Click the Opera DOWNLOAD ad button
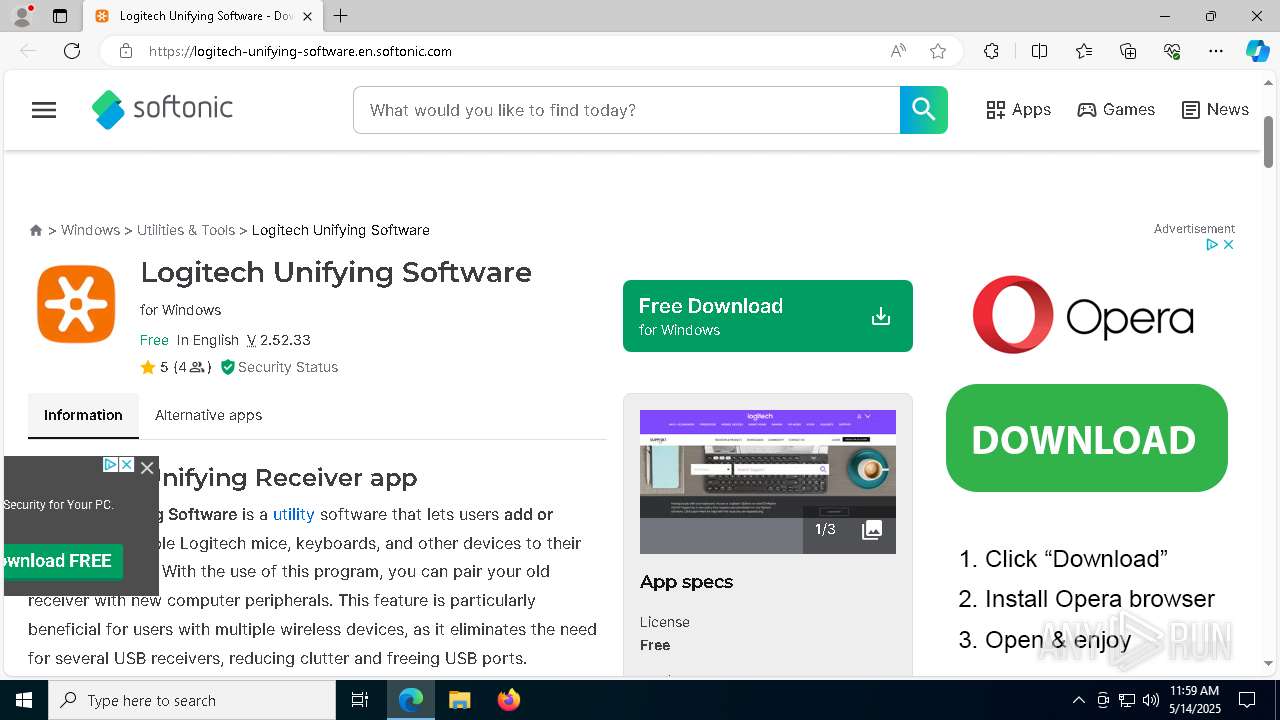The width and height of the screenshot is (1280, 720). [x=1087, y=438]
